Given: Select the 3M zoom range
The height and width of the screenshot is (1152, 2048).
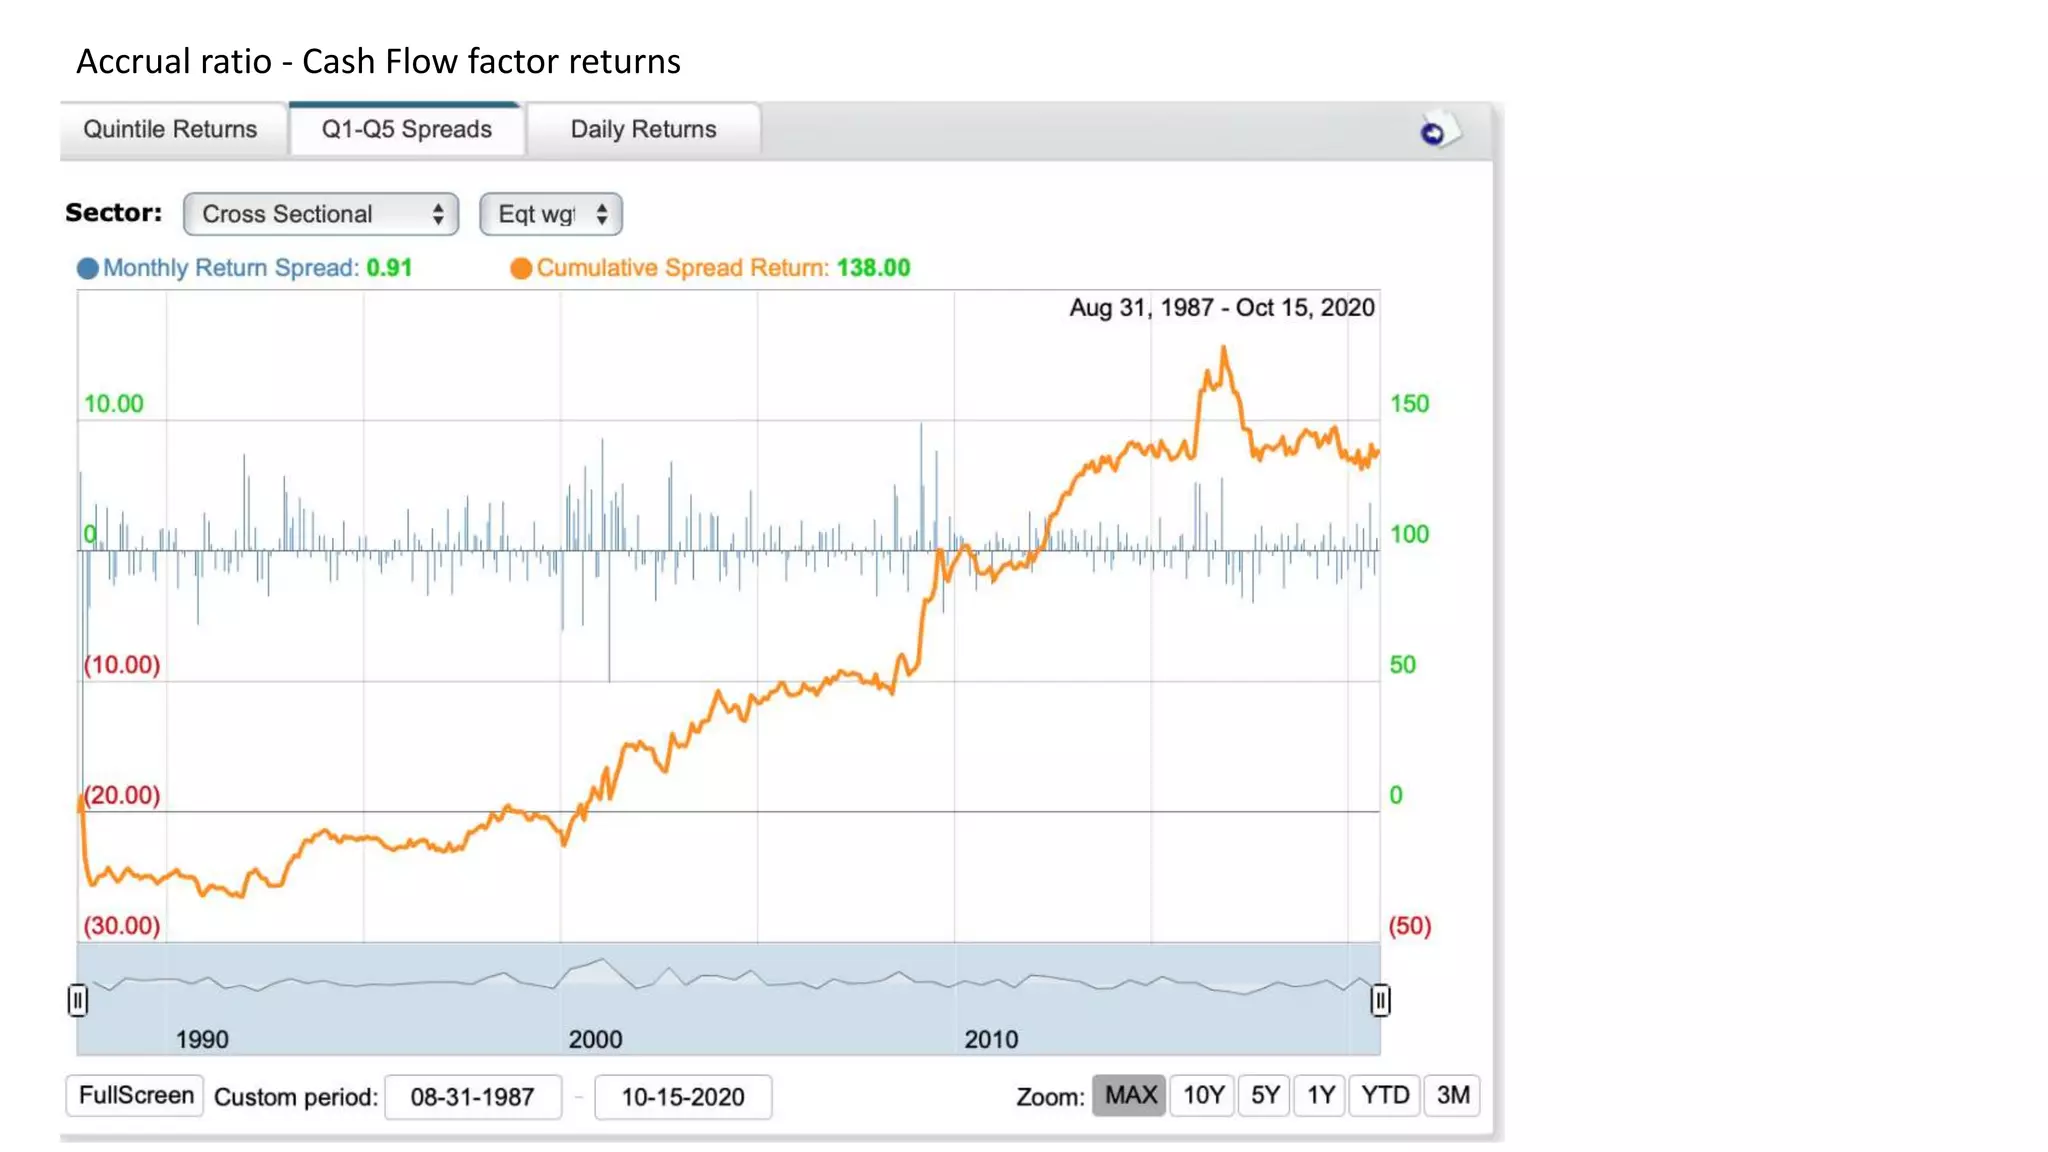Looking at the screenshot, I should 1452,1095.
